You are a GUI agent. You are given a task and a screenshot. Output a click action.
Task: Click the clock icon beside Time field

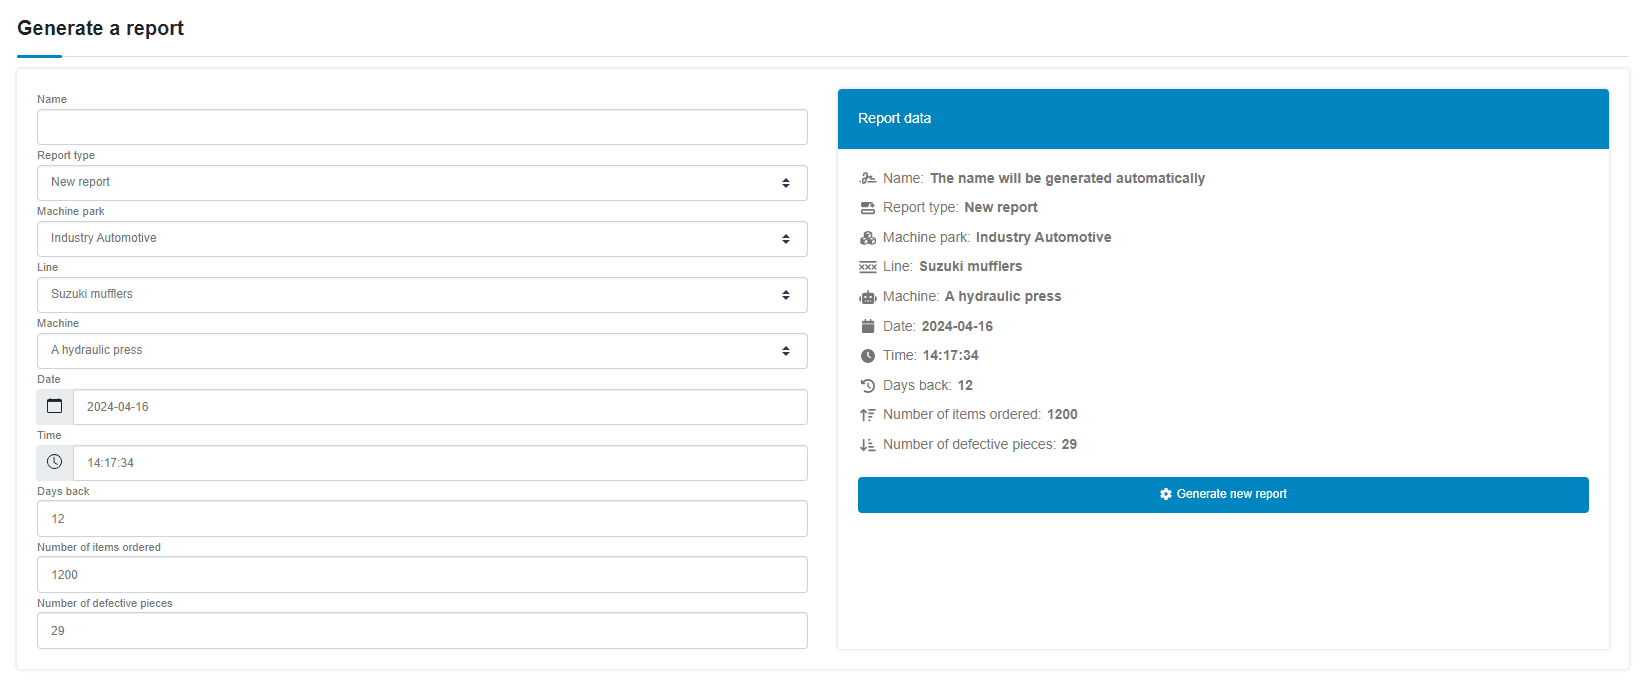tap(55, 462)
